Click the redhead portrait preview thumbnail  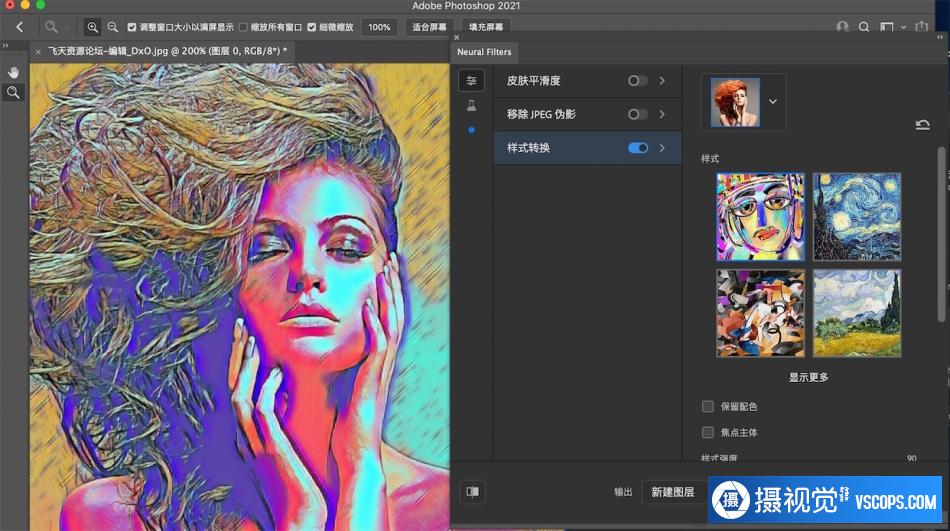tap(735, 102)
